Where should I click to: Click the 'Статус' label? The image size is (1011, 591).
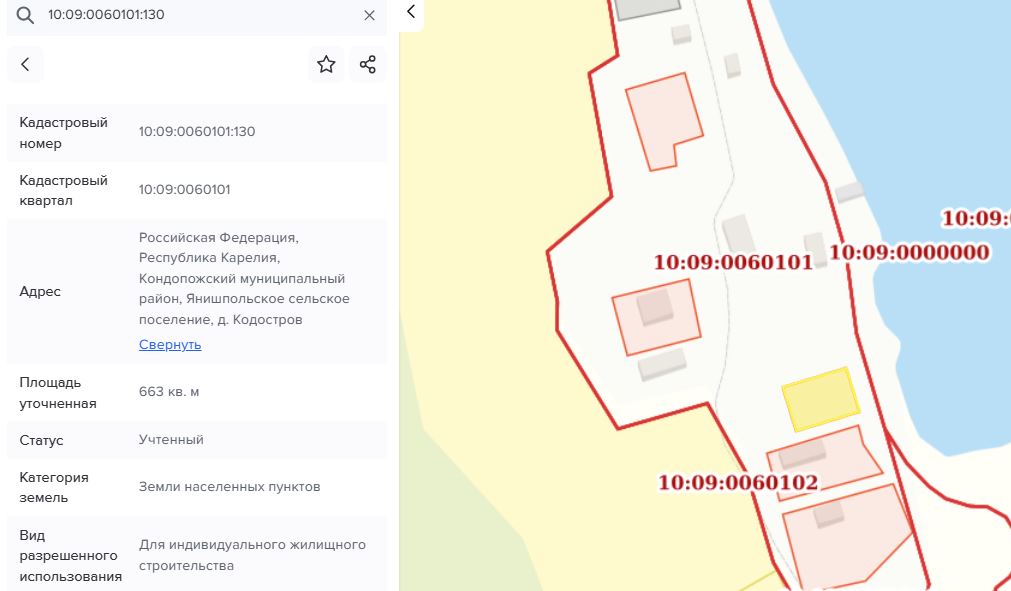(41, 440)
